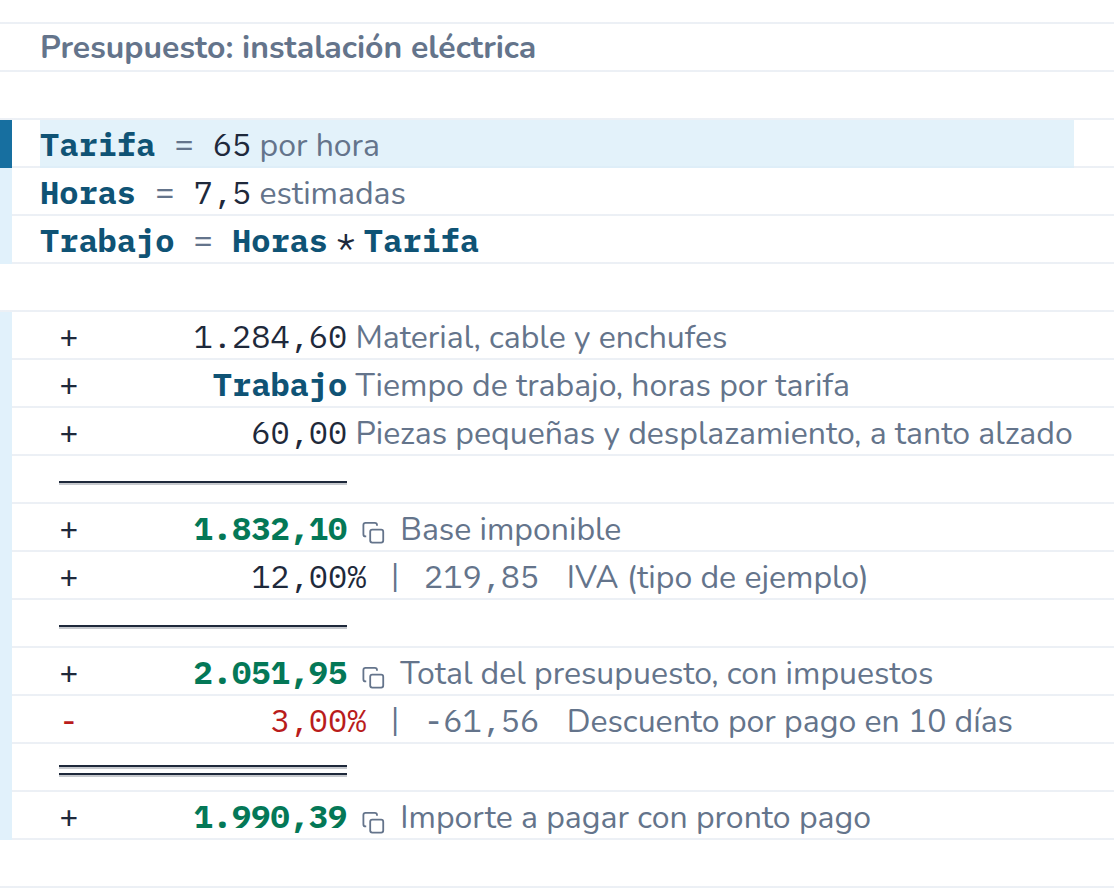Screen dimensions: 1114x888
Task: Click 'Total del presupuesto, con impuestos'
Action: coord(666,673)
